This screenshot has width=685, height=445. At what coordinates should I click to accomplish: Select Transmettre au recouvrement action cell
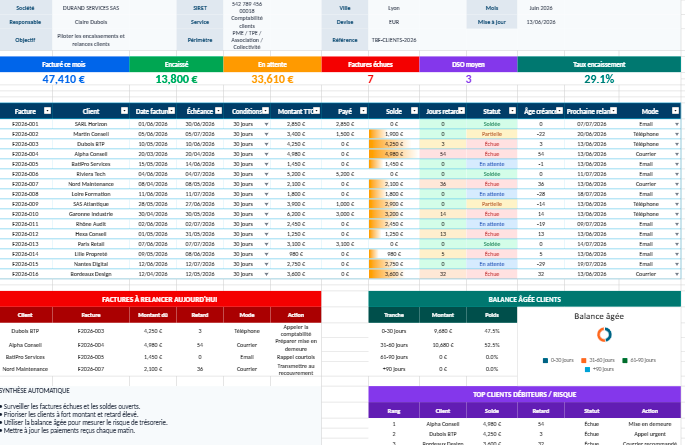point(296,369)
